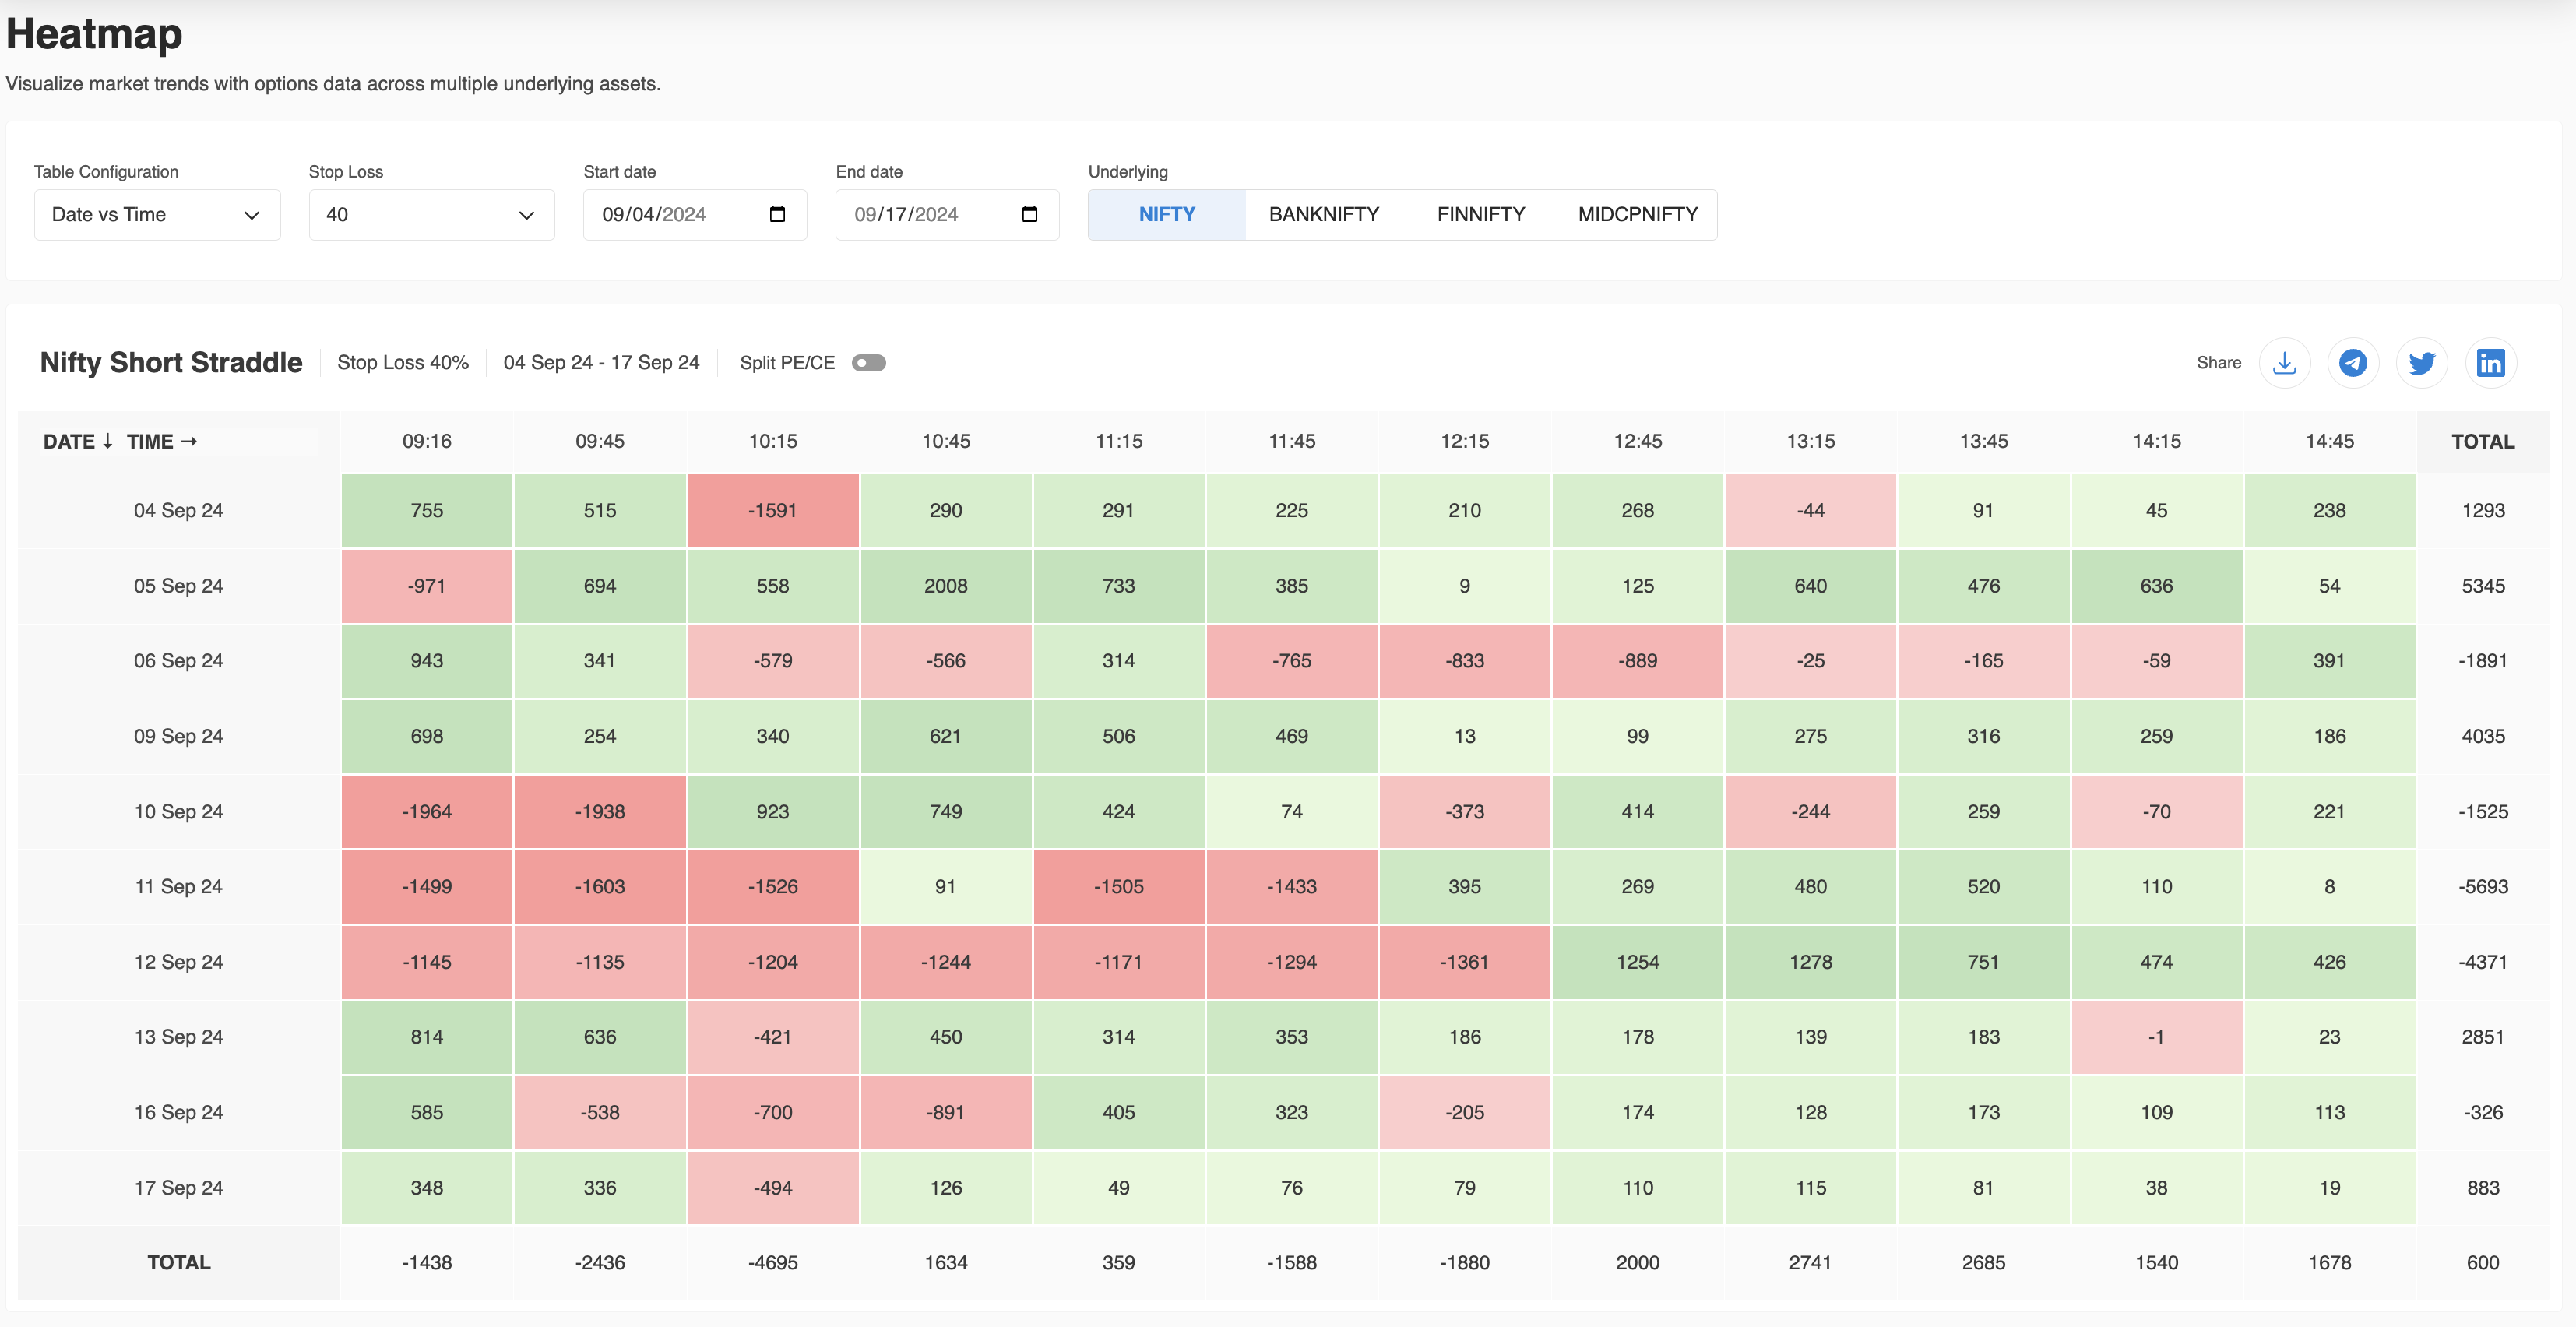Click the TIME column header label
This screenshot has height=1327, width=2576.
coord(161,442)
